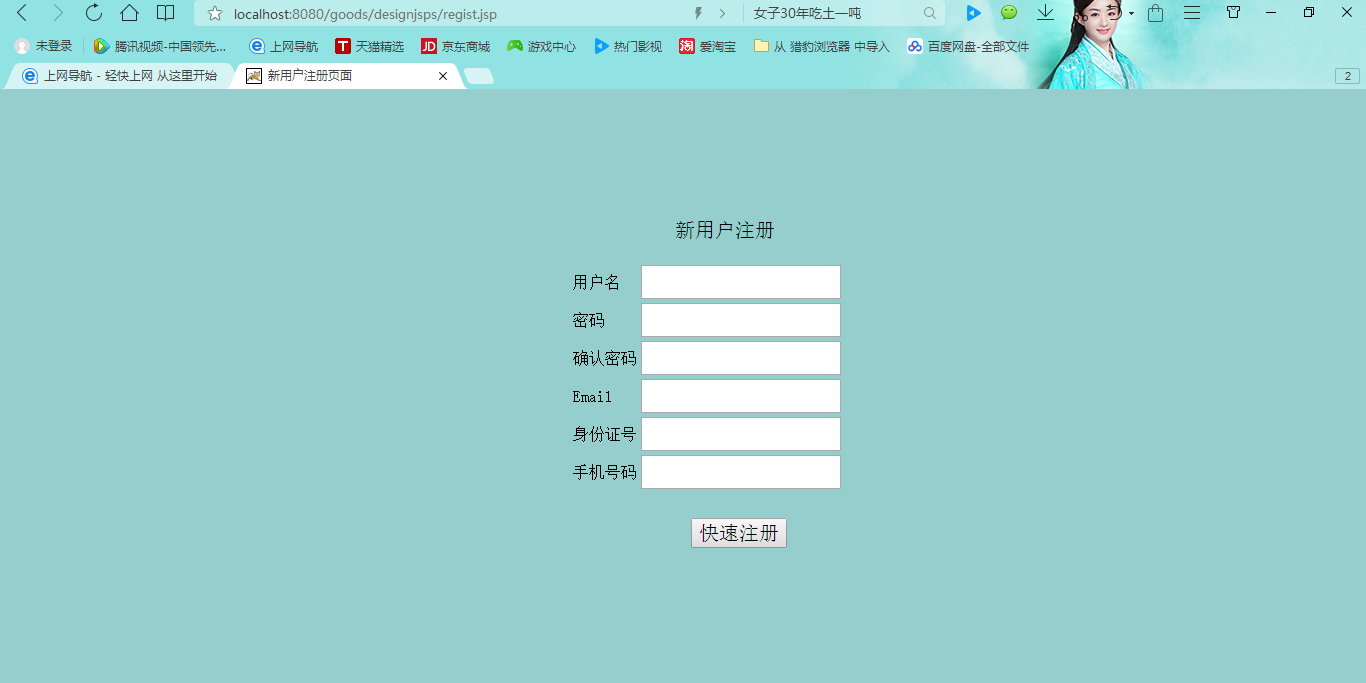Bookmark this page with the star icon
The height and width of the screenshot is (683, 1366).
(x=215, y=13)
